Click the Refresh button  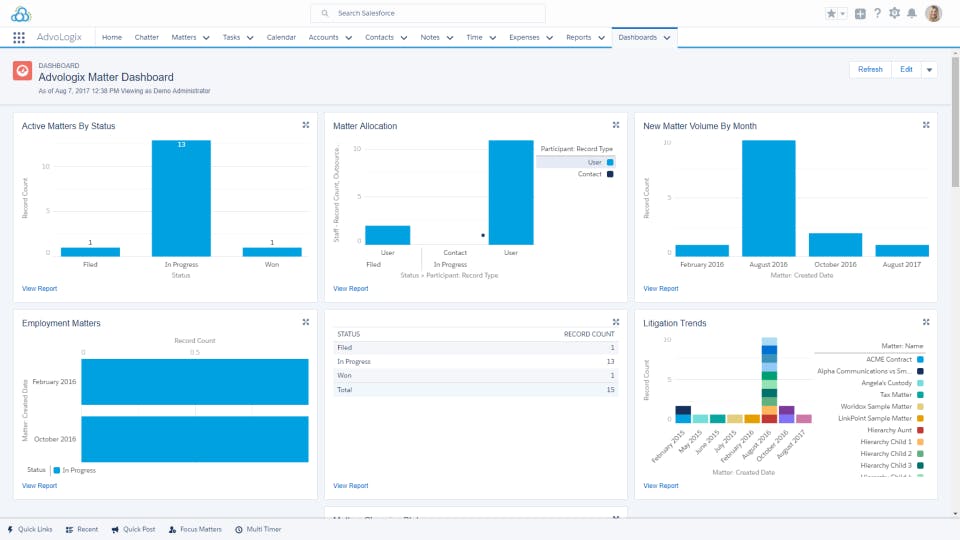(870, 70)
